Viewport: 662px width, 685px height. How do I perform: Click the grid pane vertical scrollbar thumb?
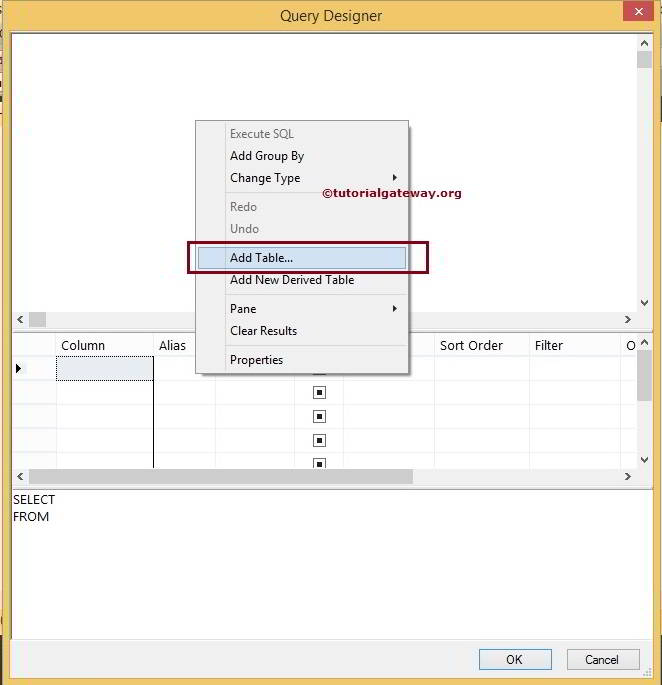pos(644,376)
